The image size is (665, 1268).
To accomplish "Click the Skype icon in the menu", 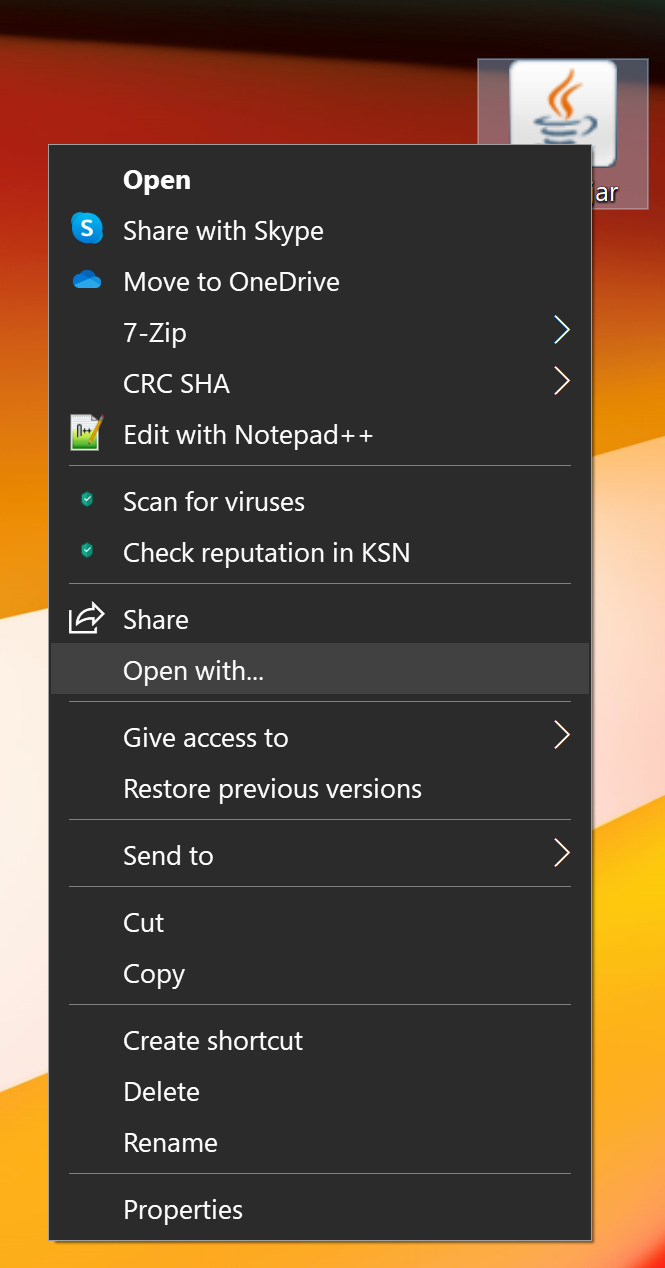I will pyautogui.click(x=87, y=229).
